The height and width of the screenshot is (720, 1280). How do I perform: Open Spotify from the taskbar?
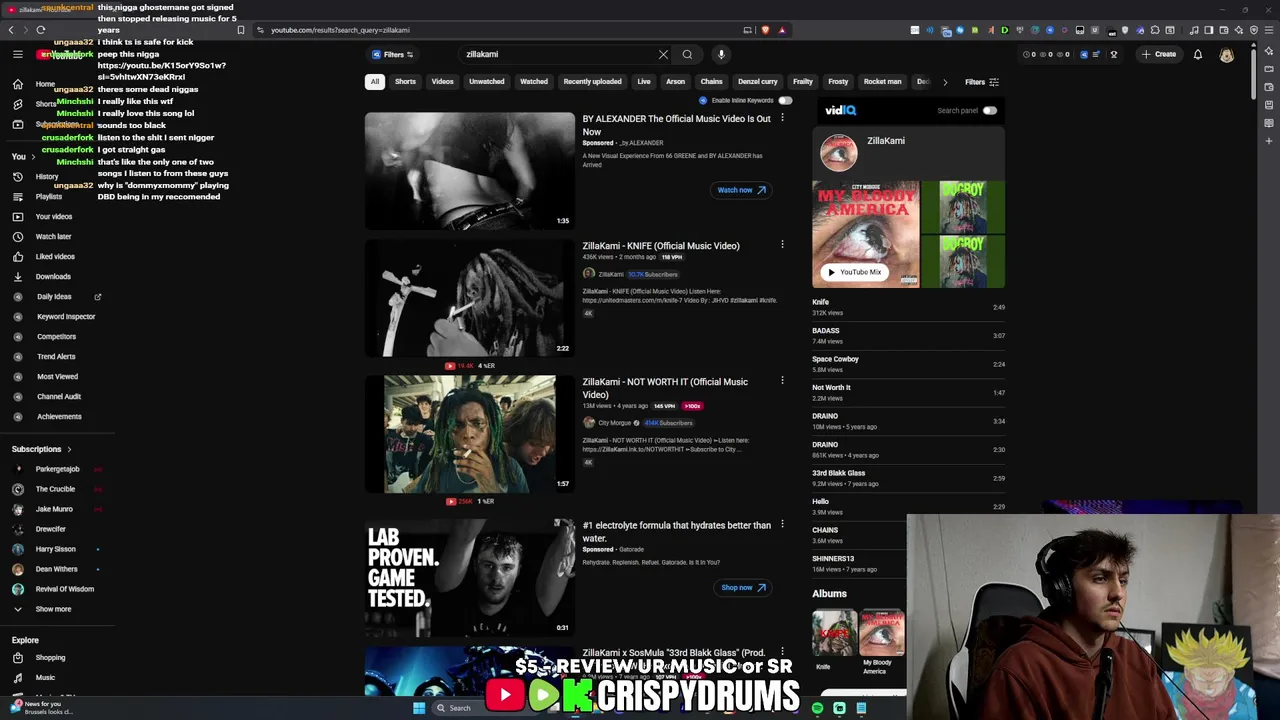coord(817,708)
